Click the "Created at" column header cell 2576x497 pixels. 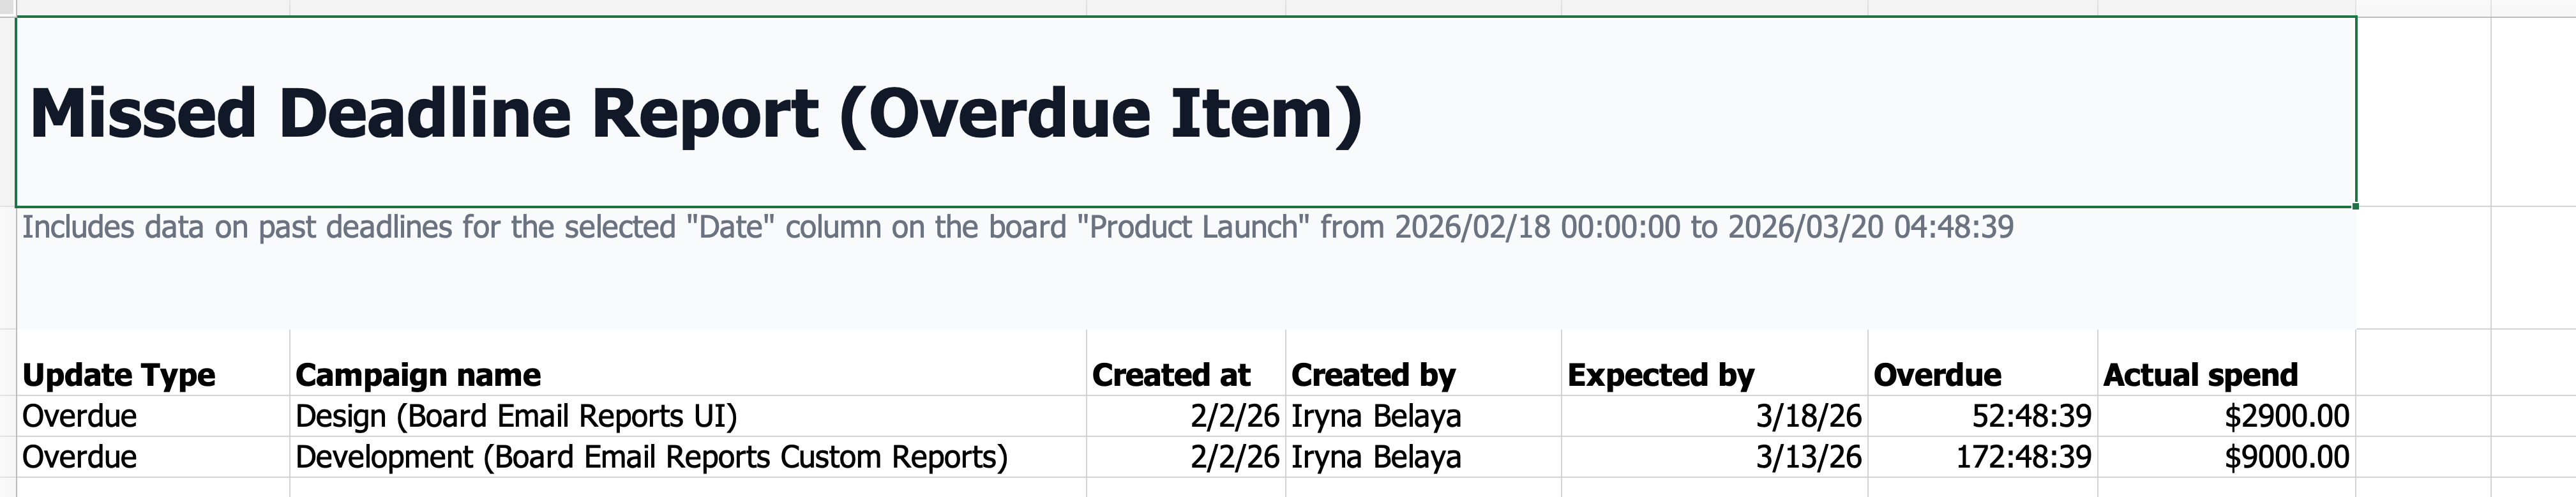click(1171, 375)
